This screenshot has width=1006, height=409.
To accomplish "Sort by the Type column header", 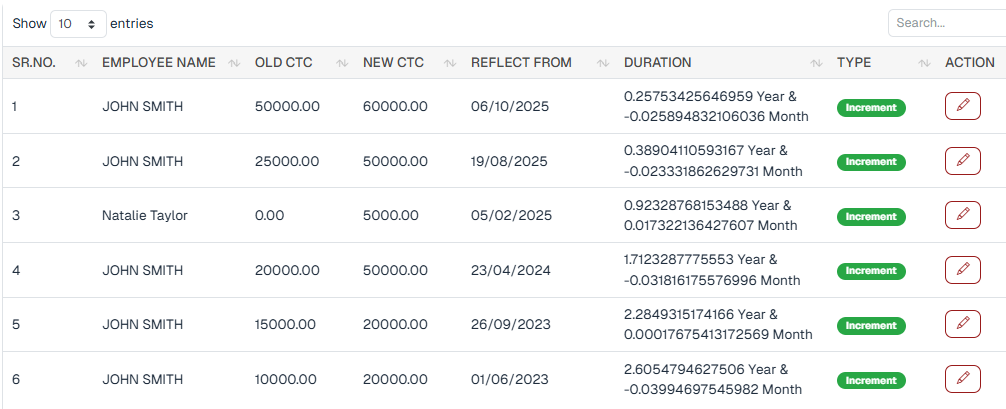I will pyautogui.click(x=854, y=63).
